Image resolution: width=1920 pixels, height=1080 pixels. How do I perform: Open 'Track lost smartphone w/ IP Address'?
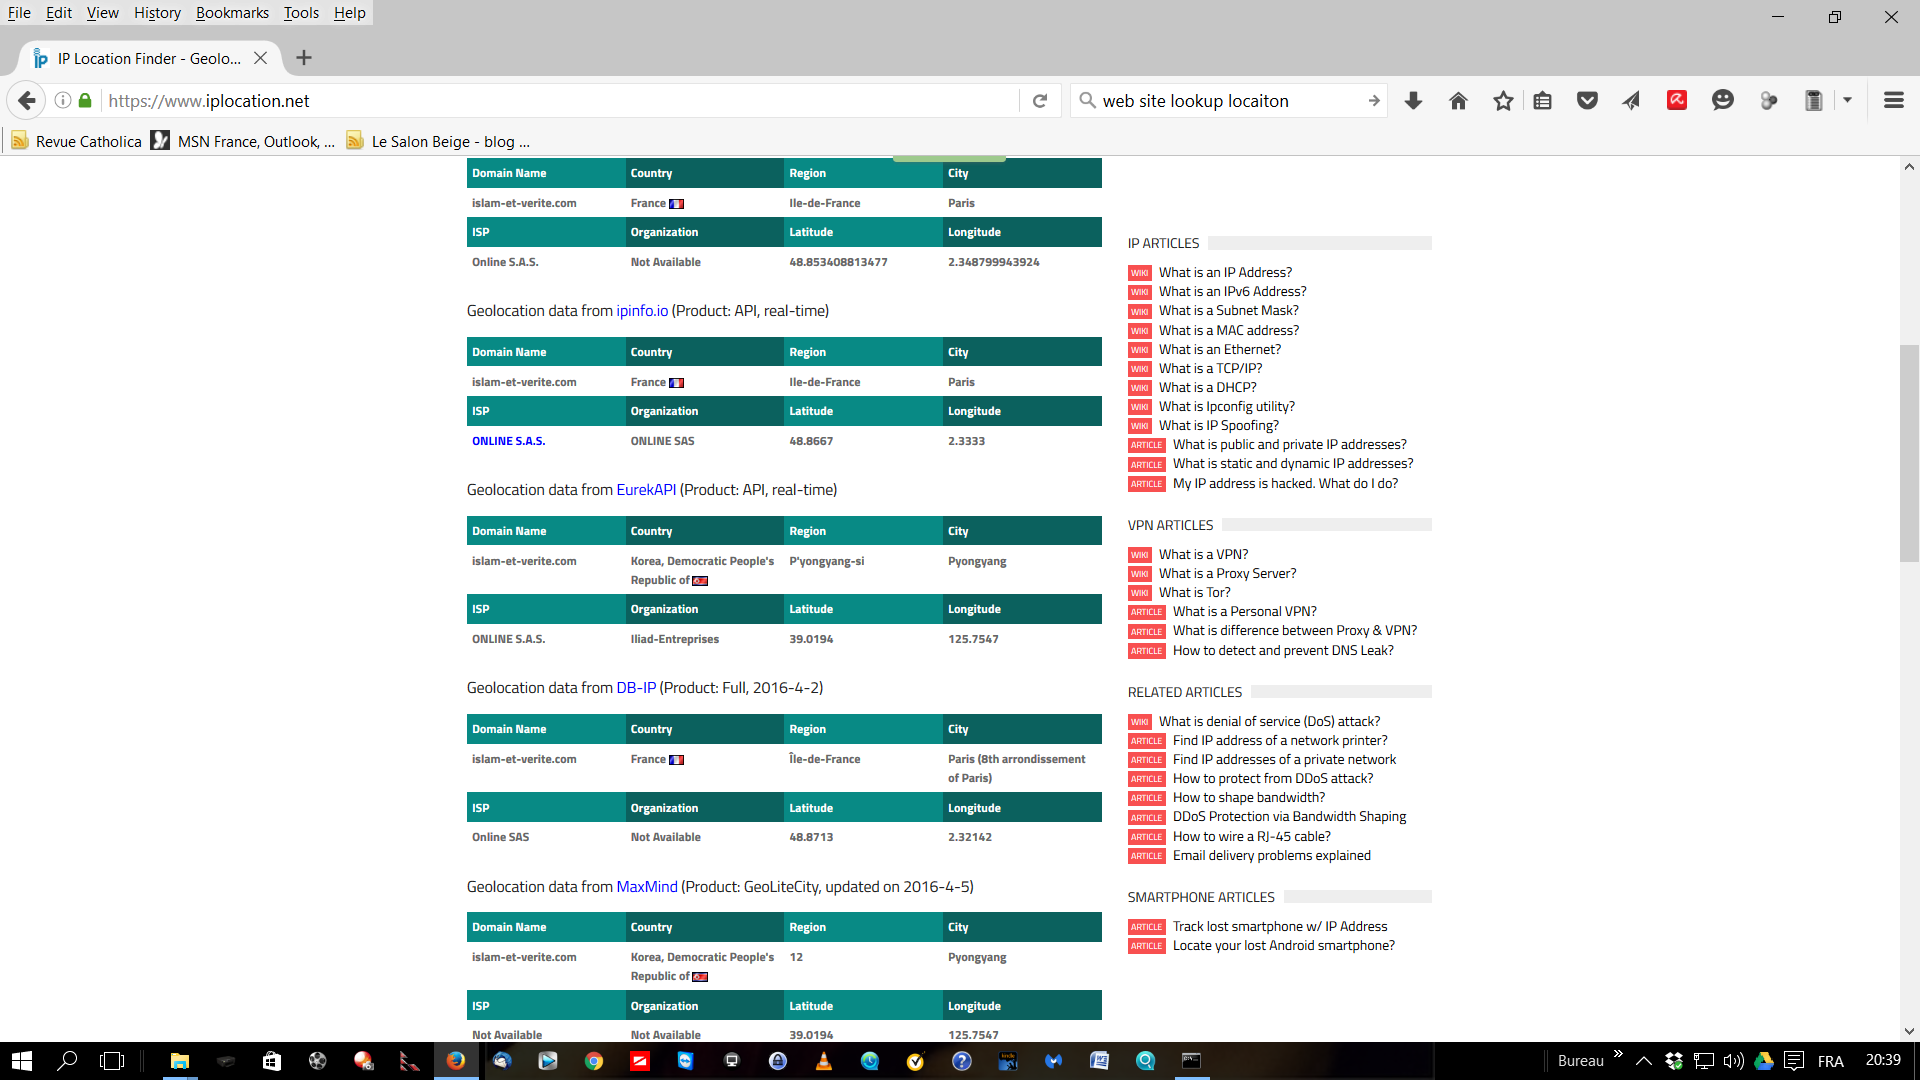point(1280,926)
